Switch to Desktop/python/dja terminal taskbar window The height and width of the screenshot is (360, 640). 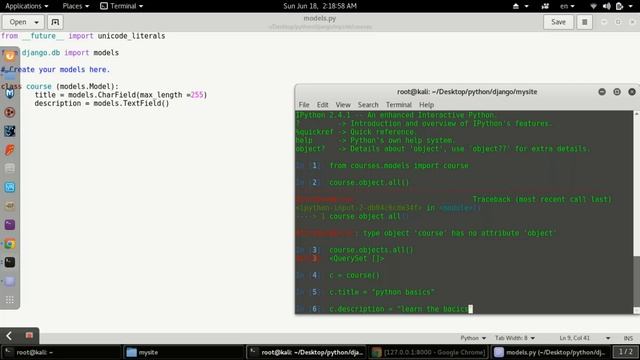click(307, 352)
